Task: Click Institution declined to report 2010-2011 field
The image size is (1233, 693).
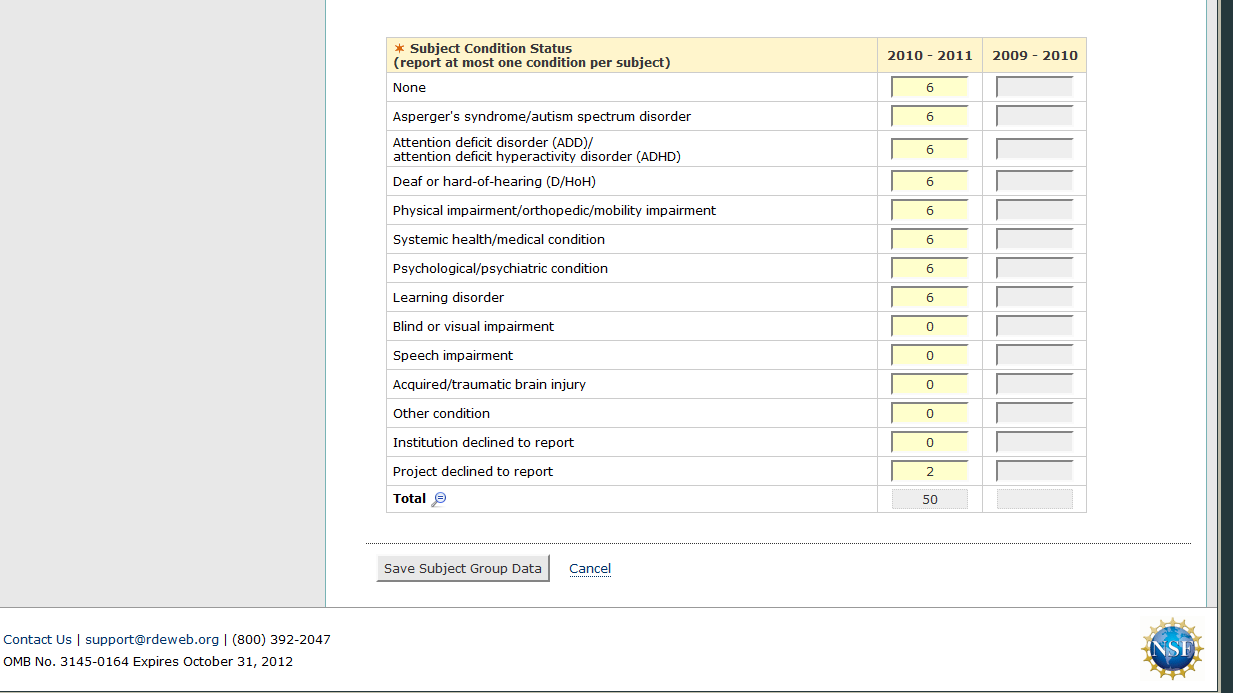Action: [929, 443]
